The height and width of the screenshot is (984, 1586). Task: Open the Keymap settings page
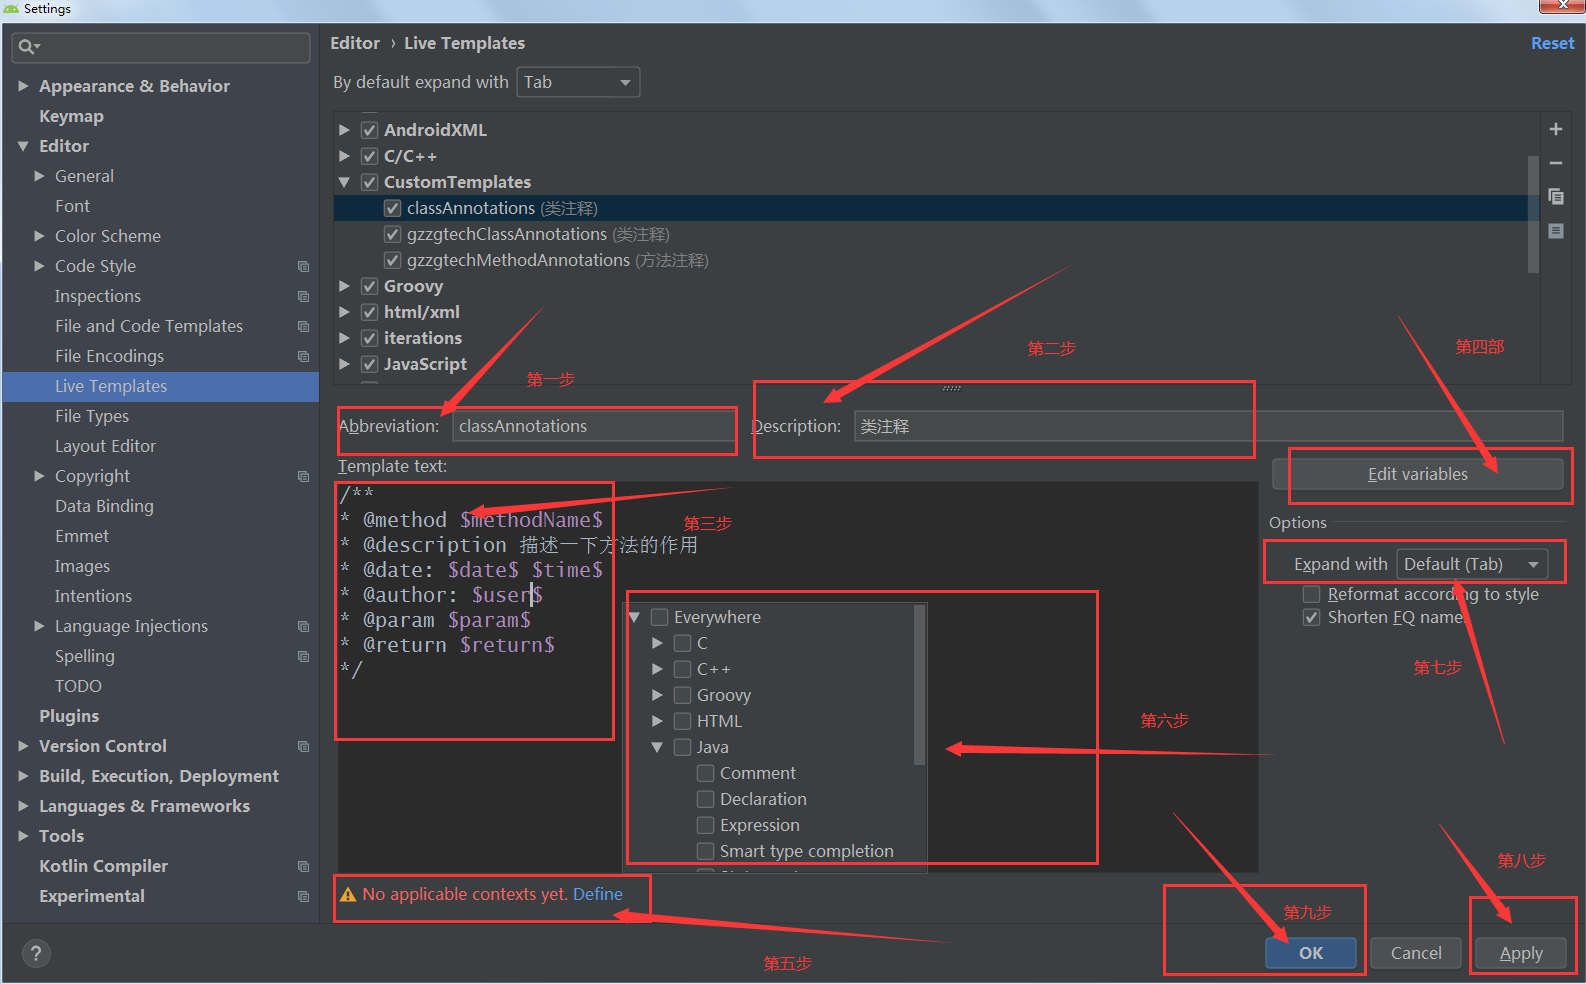click(71, 116)
